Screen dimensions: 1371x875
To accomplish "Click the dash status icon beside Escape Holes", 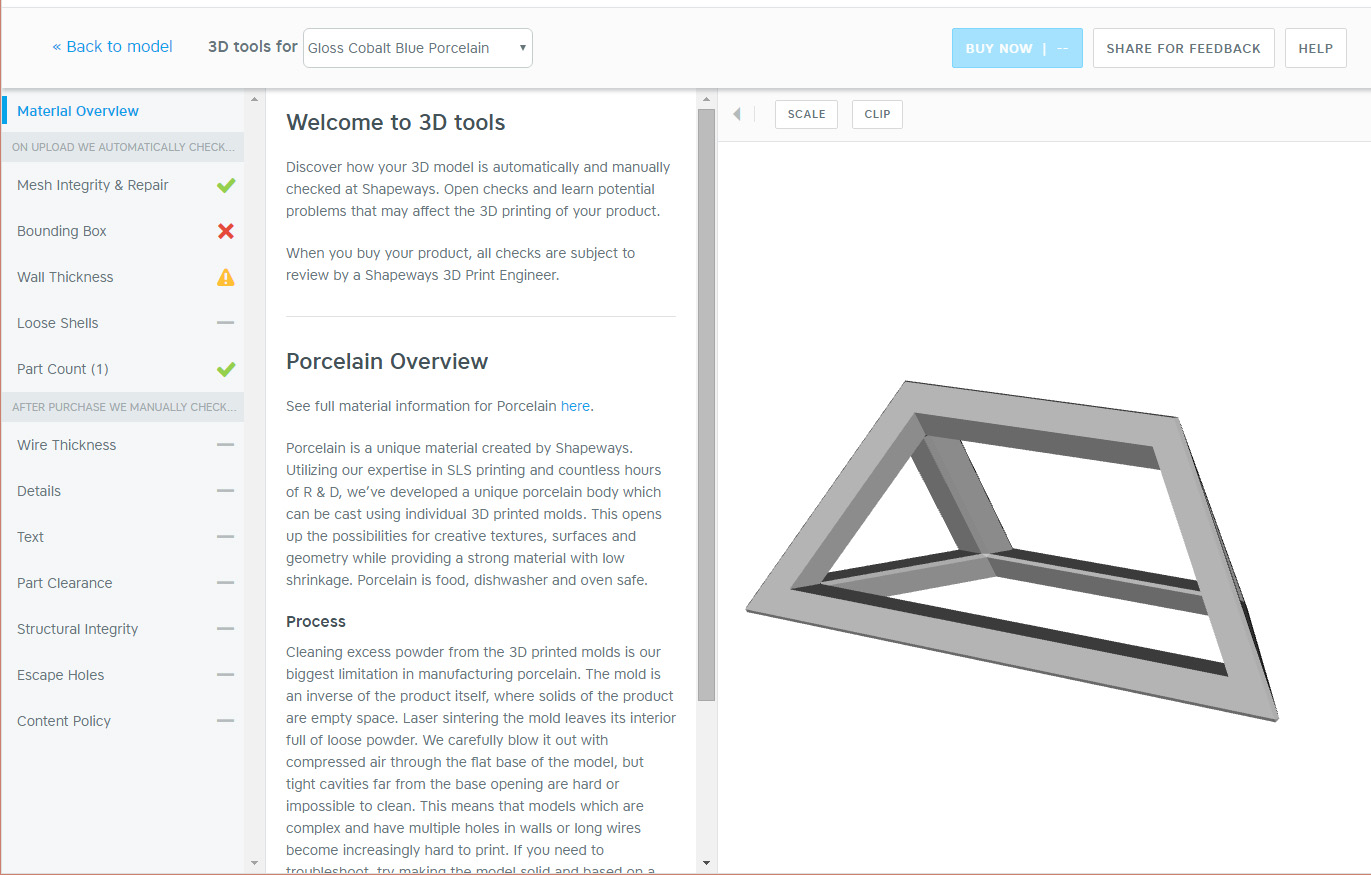I will 226,675.
